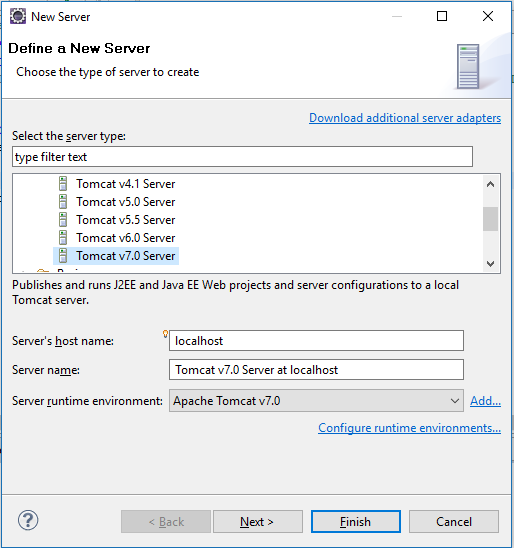Click the server list scrollbar thumb
Image resolution: width=514 pixels, height=548 pixels.
pos(490,219)
